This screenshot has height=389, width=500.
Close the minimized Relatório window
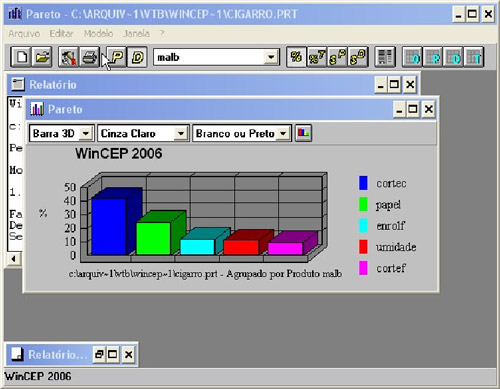click(x=129, y=354)
